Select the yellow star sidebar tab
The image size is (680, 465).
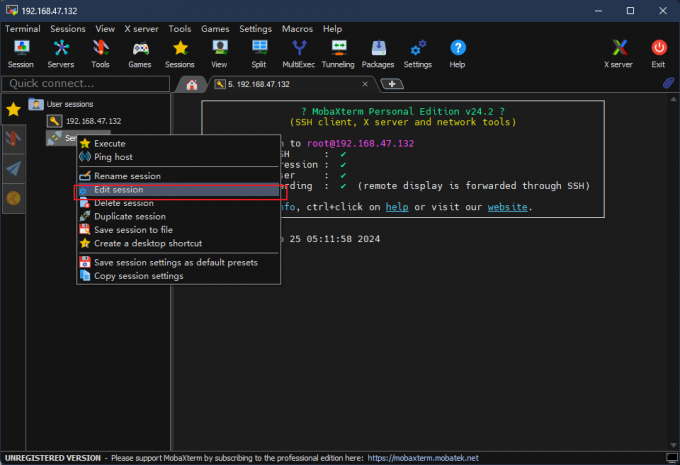point(13,109)
